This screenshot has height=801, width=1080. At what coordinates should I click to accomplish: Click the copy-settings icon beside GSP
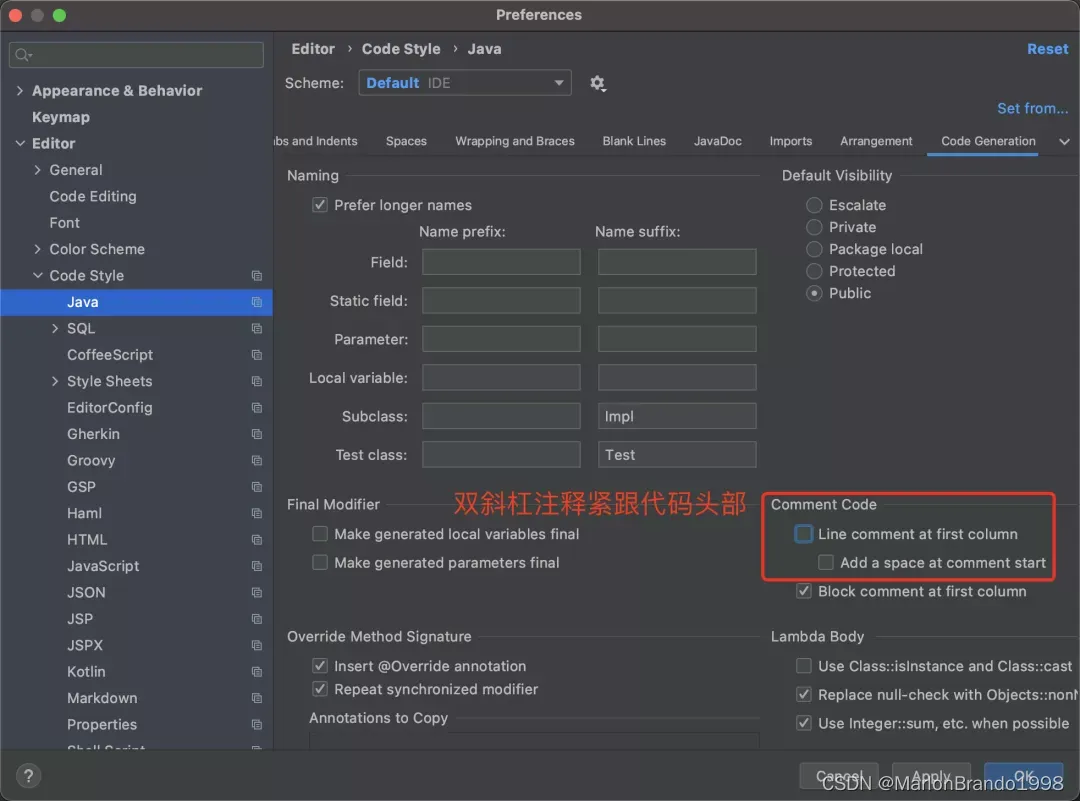pos(257,487)
